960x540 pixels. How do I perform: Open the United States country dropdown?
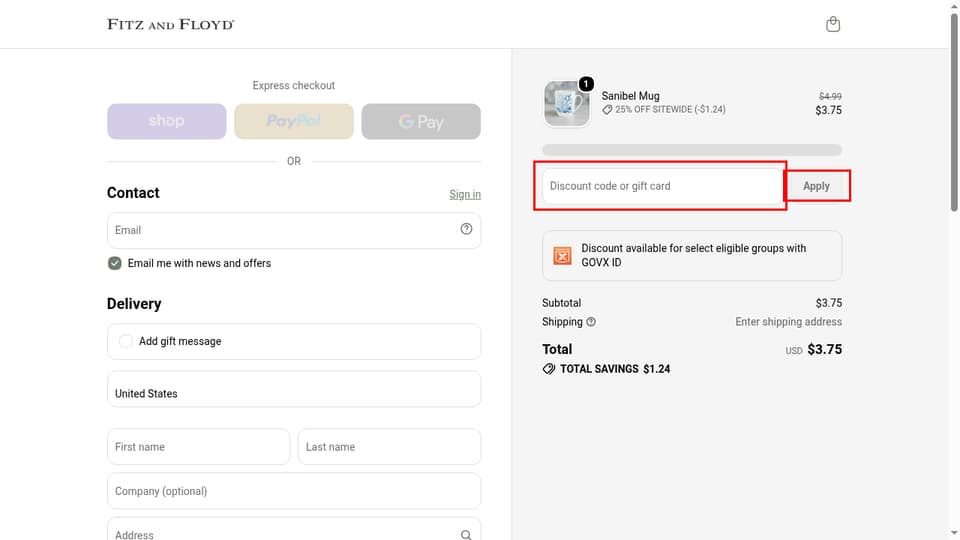294,389
